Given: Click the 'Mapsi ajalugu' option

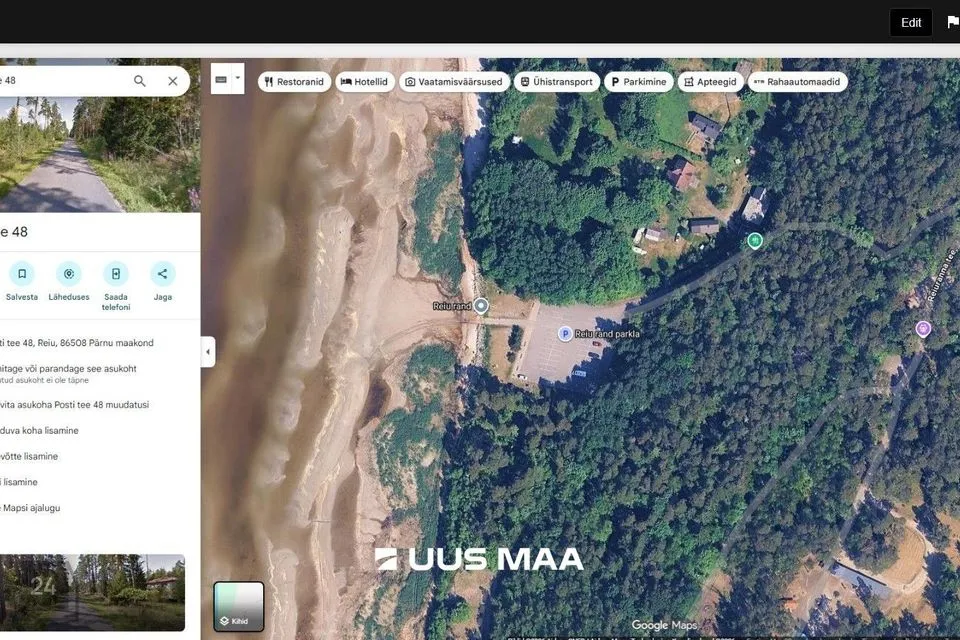Looking at the screenshot, I should tap(30, 508).
